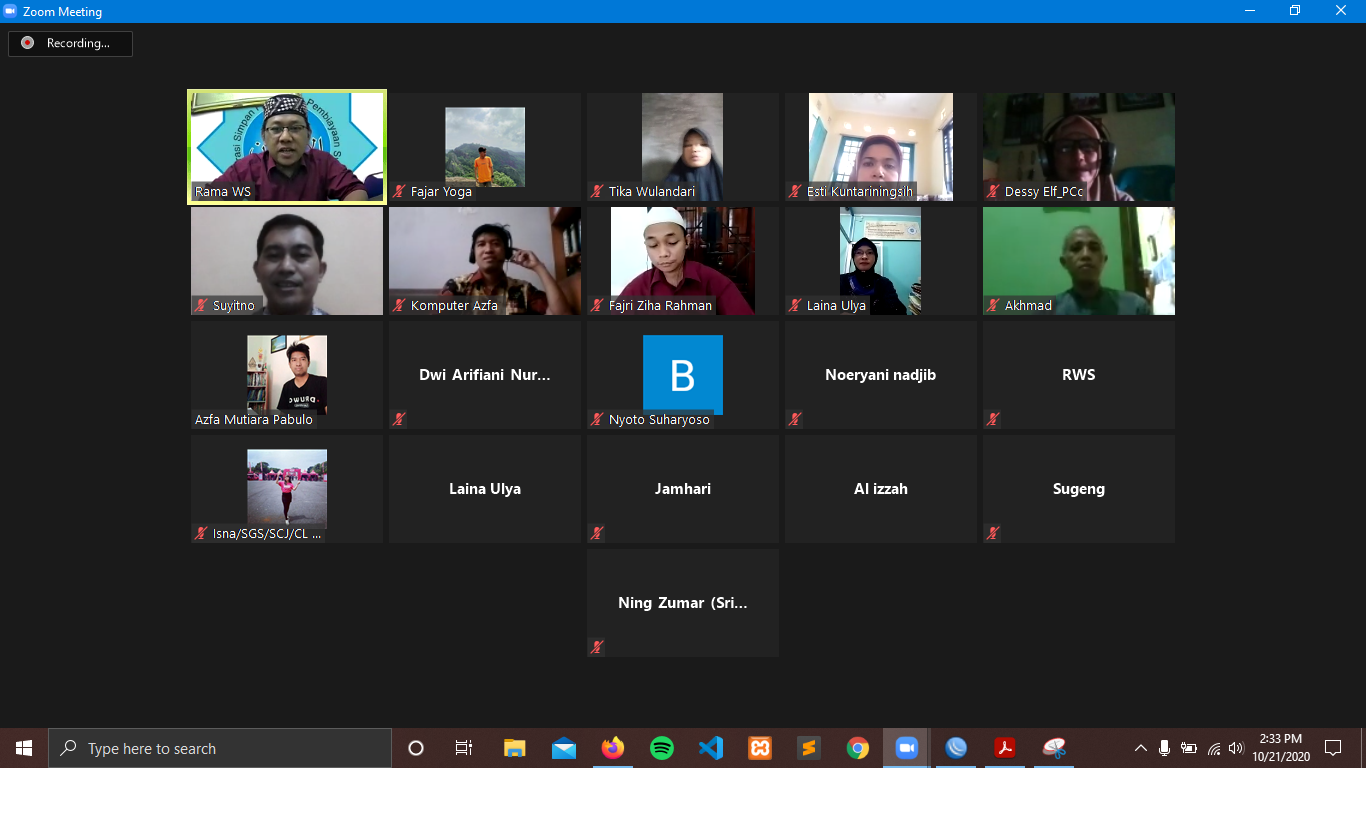Launch Visual Studio Code from taskbar
The width and height of the screenshot is (1366, 840).
[710, 748]
